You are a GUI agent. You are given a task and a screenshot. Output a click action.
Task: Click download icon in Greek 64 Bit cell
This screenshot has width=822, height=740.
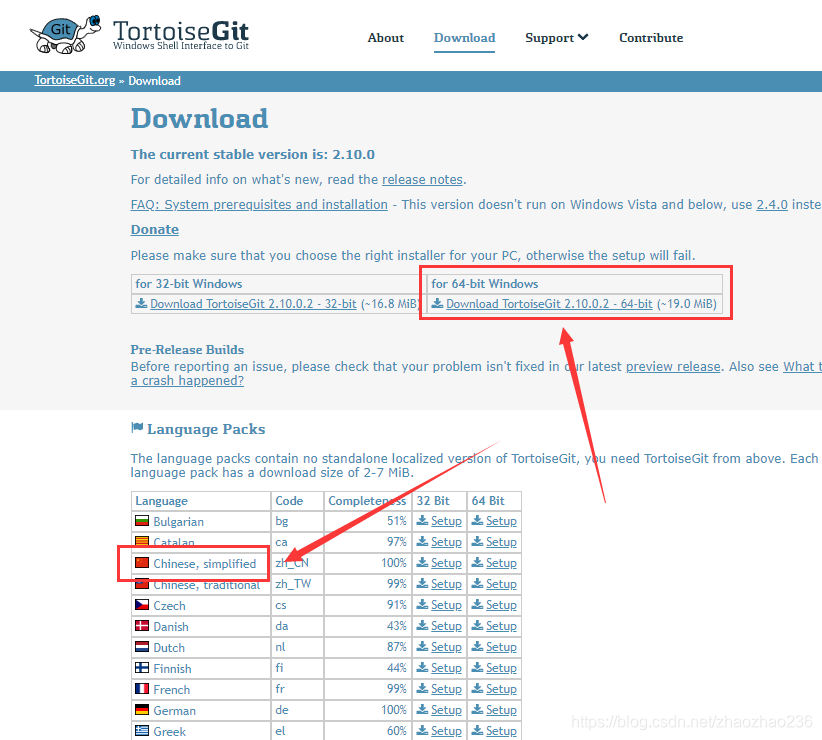[x=478, y=730]
